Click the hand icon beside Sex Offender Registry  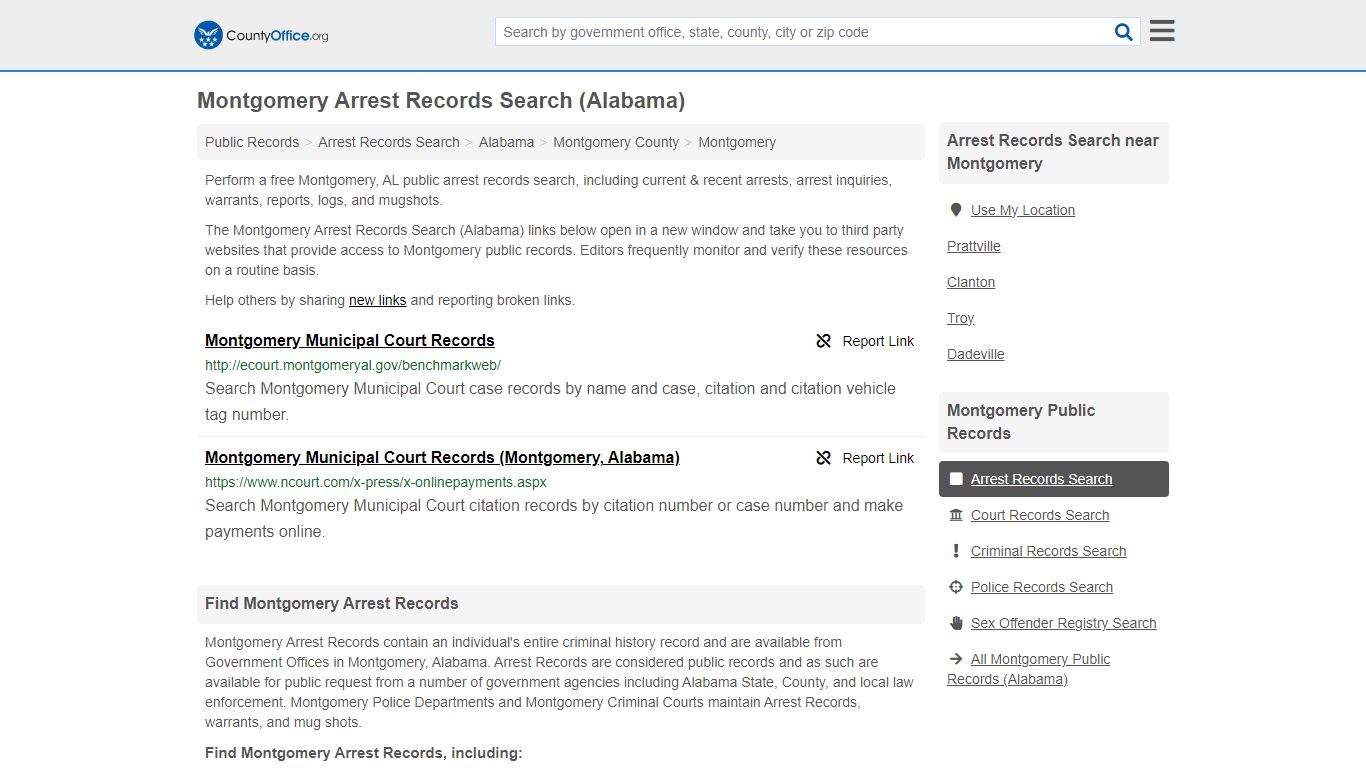coord(956,623)
